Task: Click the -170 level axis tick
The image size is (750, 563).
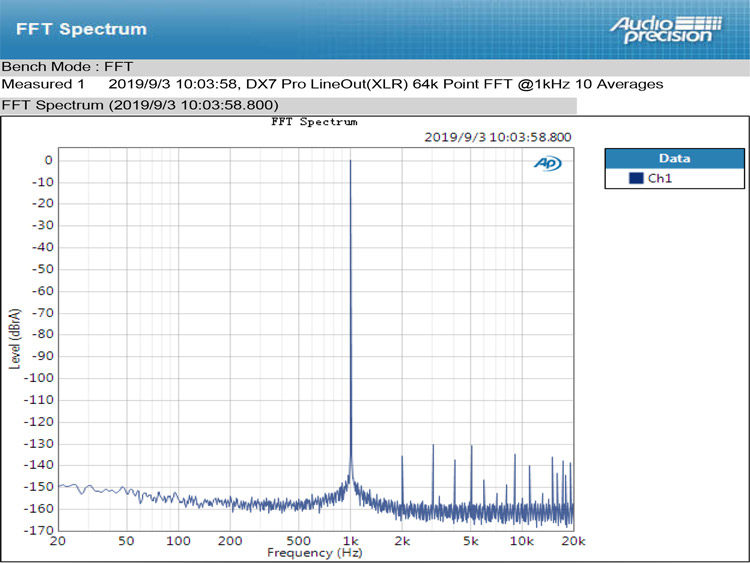Action: 39,530
